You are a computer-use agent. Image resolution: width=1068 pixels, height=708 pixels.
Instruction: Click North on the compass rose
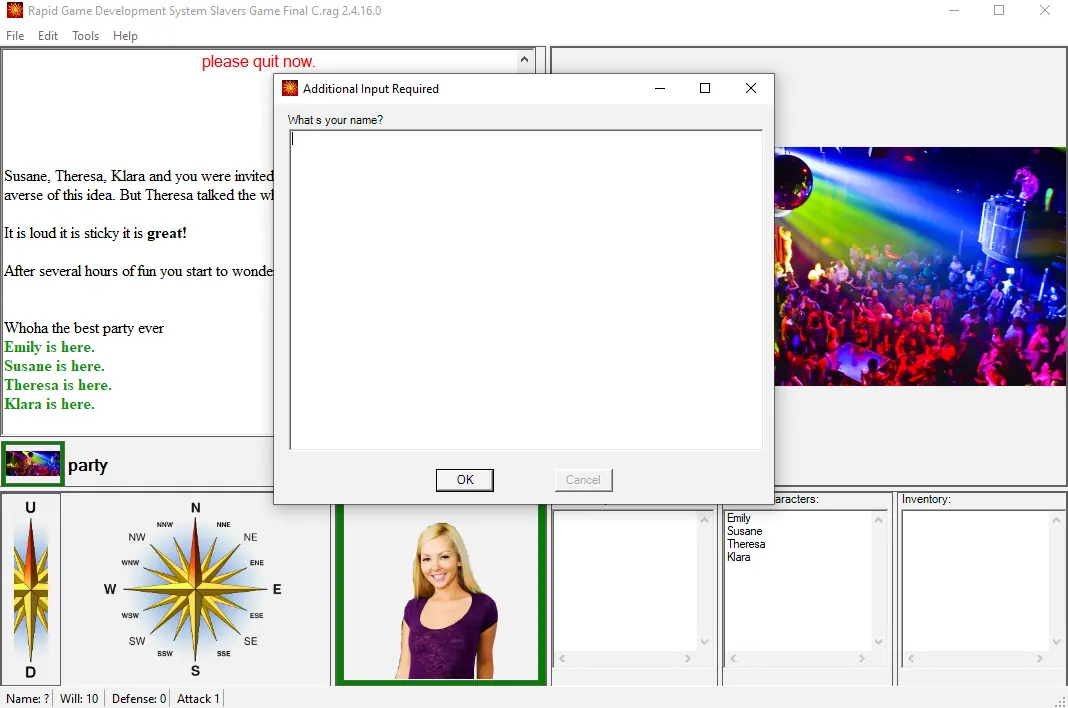point(195,508)
